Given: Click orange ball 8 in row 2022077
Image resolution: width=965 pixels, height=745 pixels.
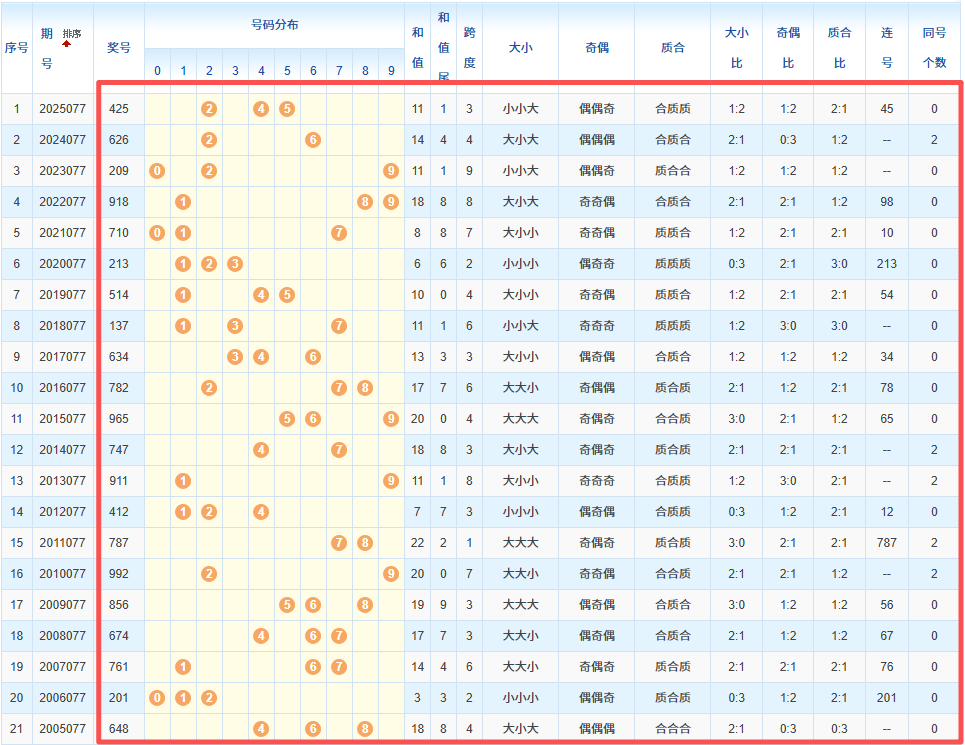Looking at the screenshot, I should (366, 202).
